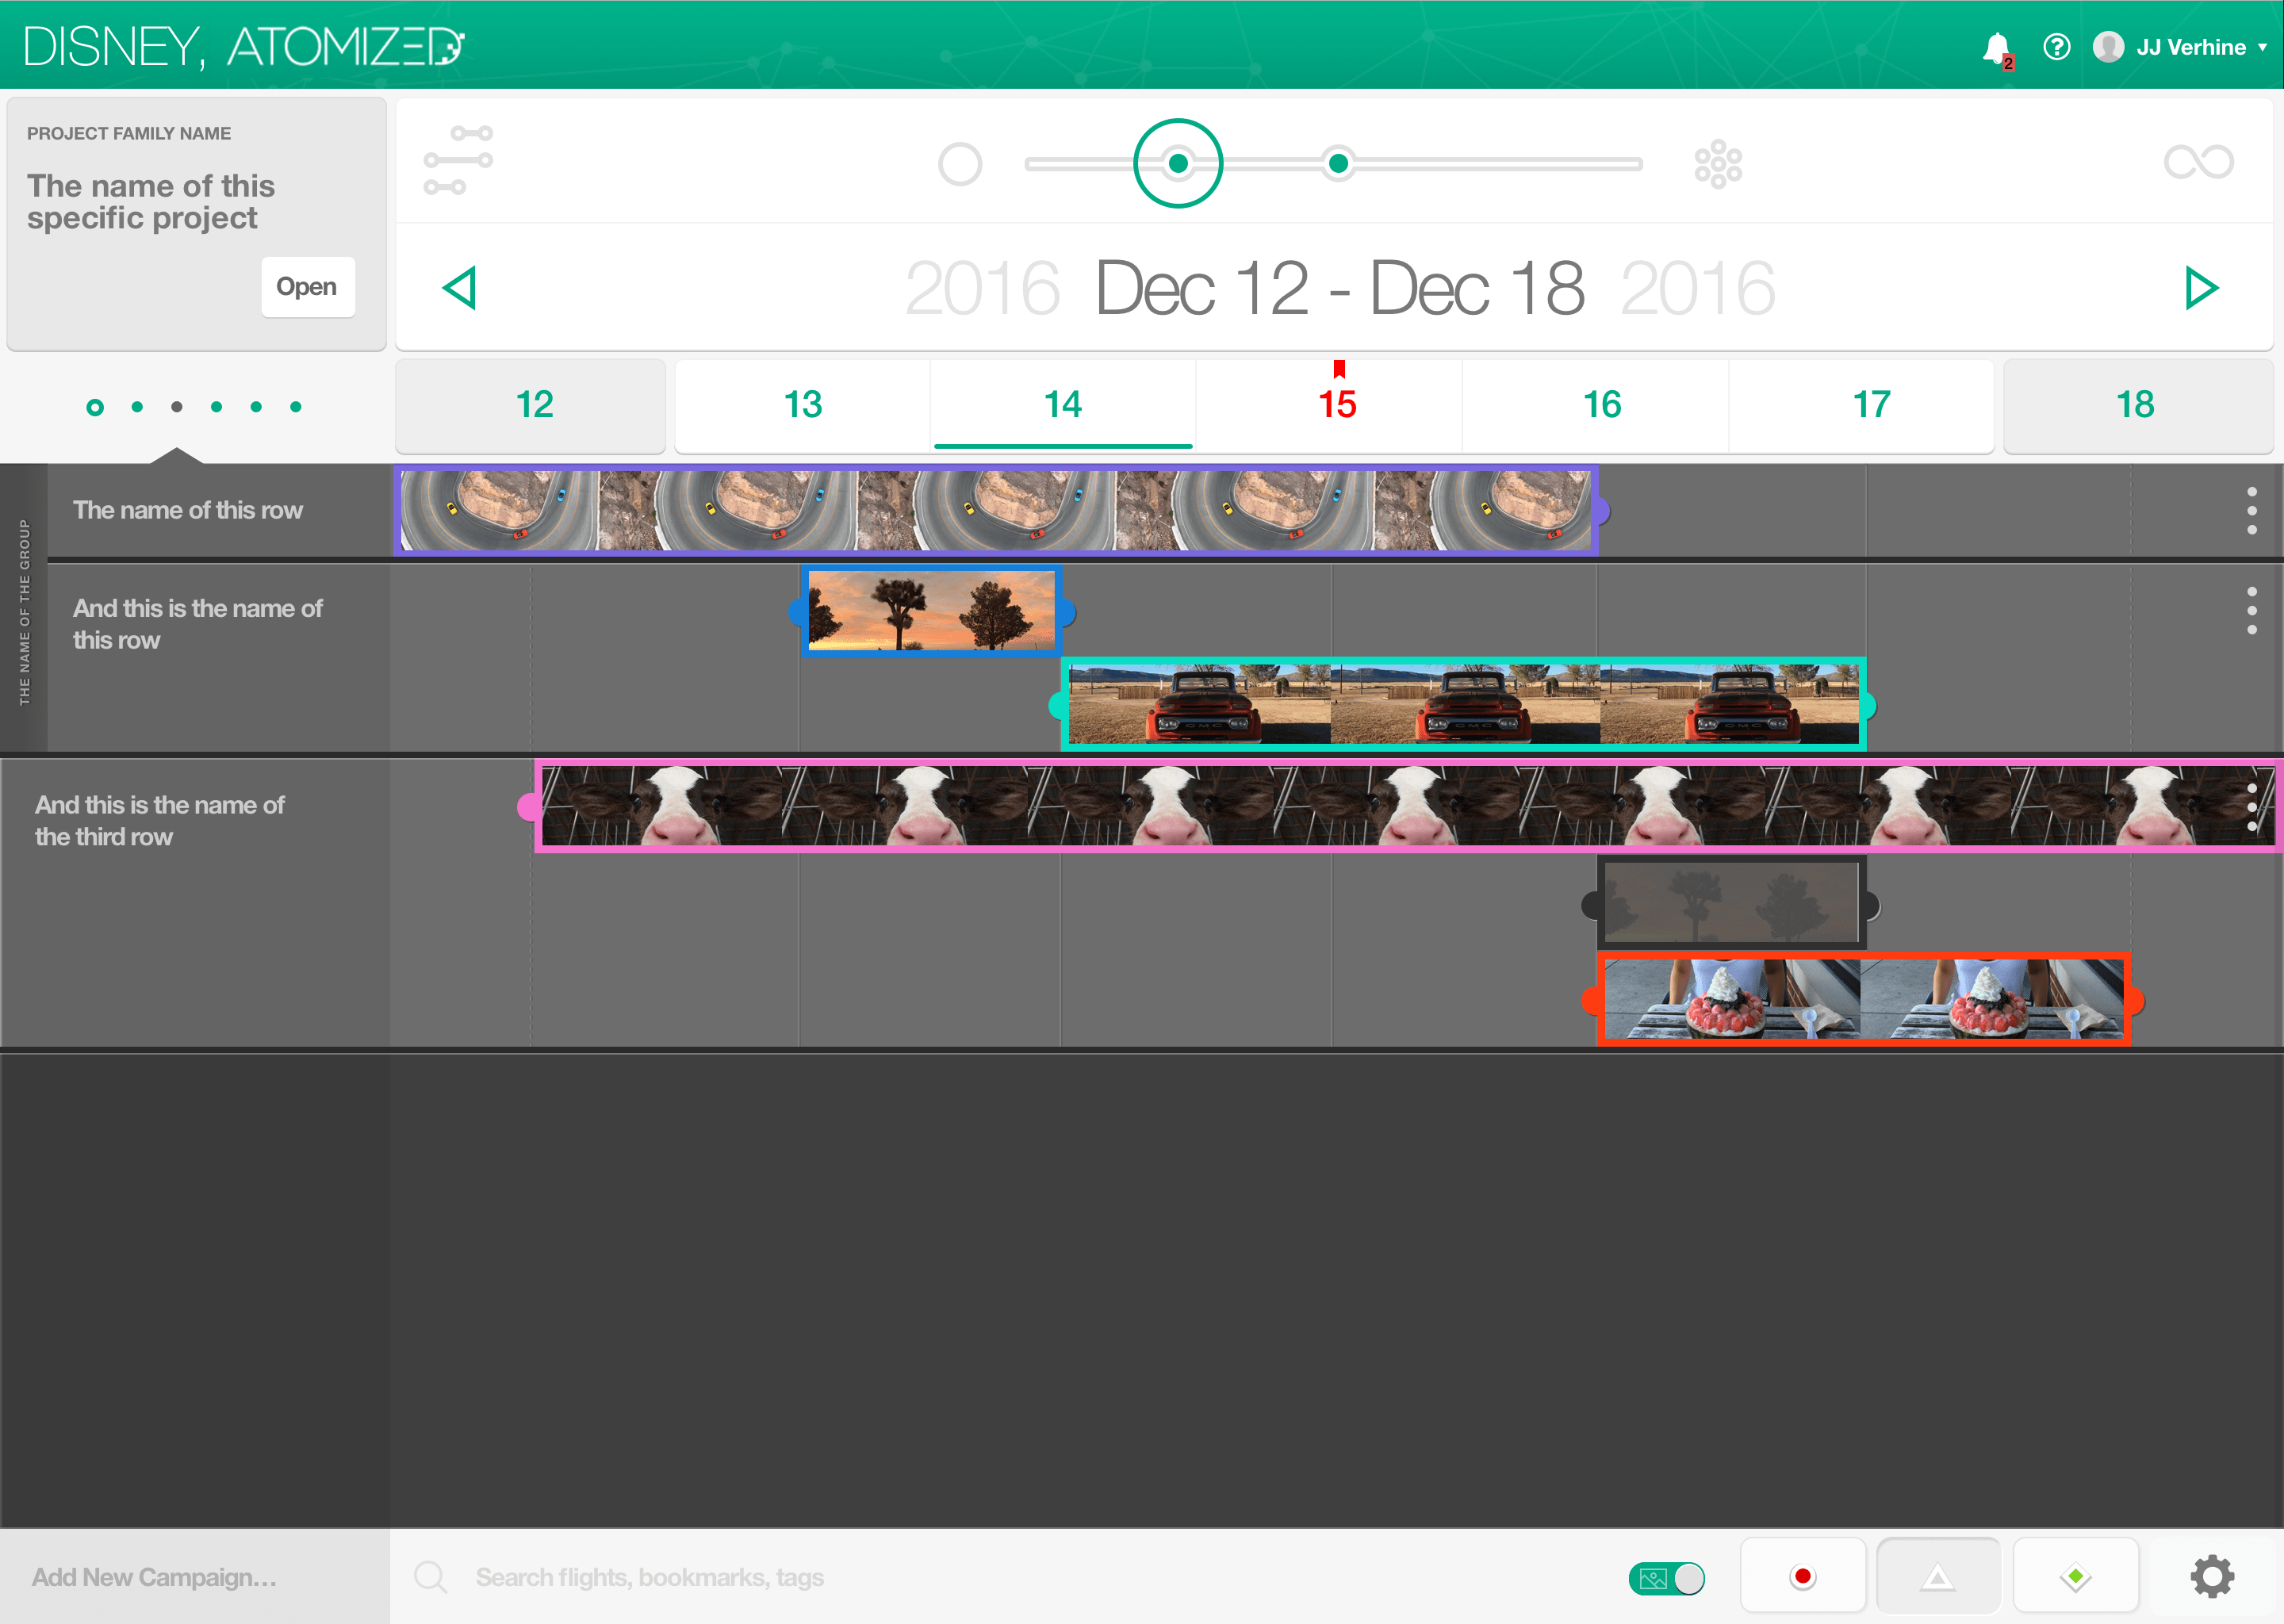The image size is (2284, 1624).
Task: Click the second dot on zoom slider
Action: (x=1338, y=163)
